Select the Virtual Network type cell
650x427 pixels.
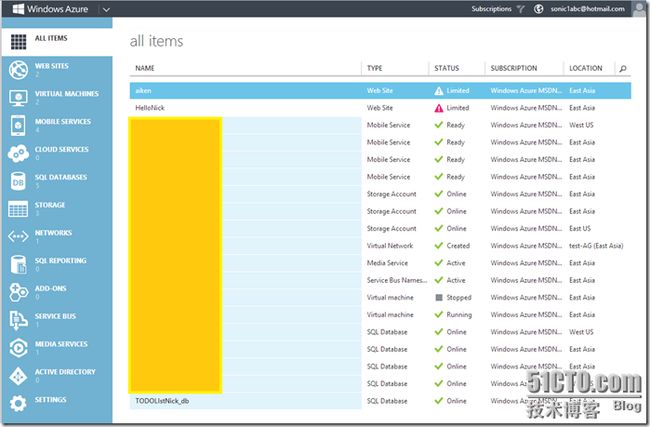[x=390, y=246]
